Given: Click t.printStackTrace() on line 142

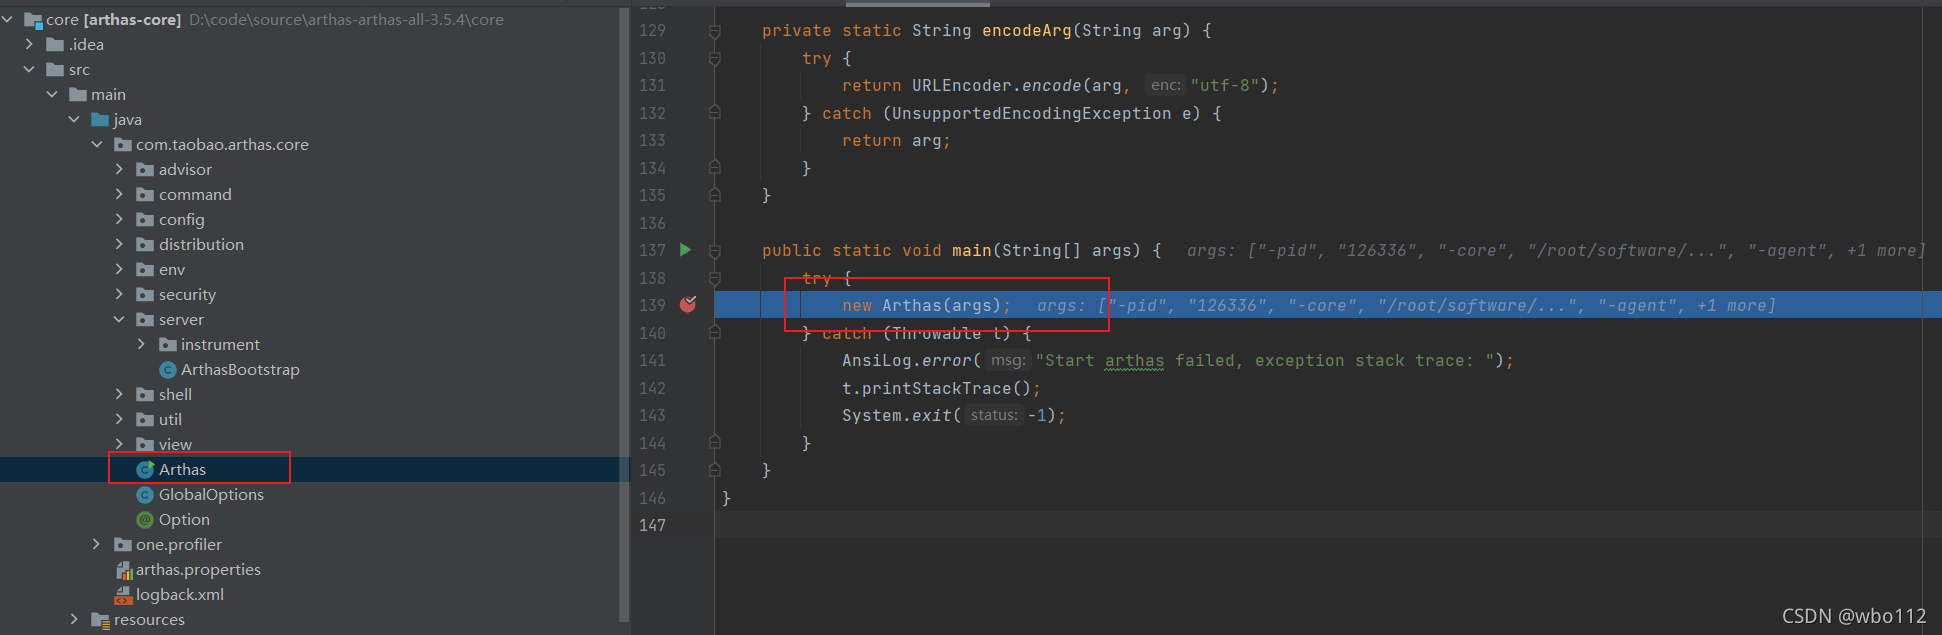Looking at the screenshot, I should 936,389.
